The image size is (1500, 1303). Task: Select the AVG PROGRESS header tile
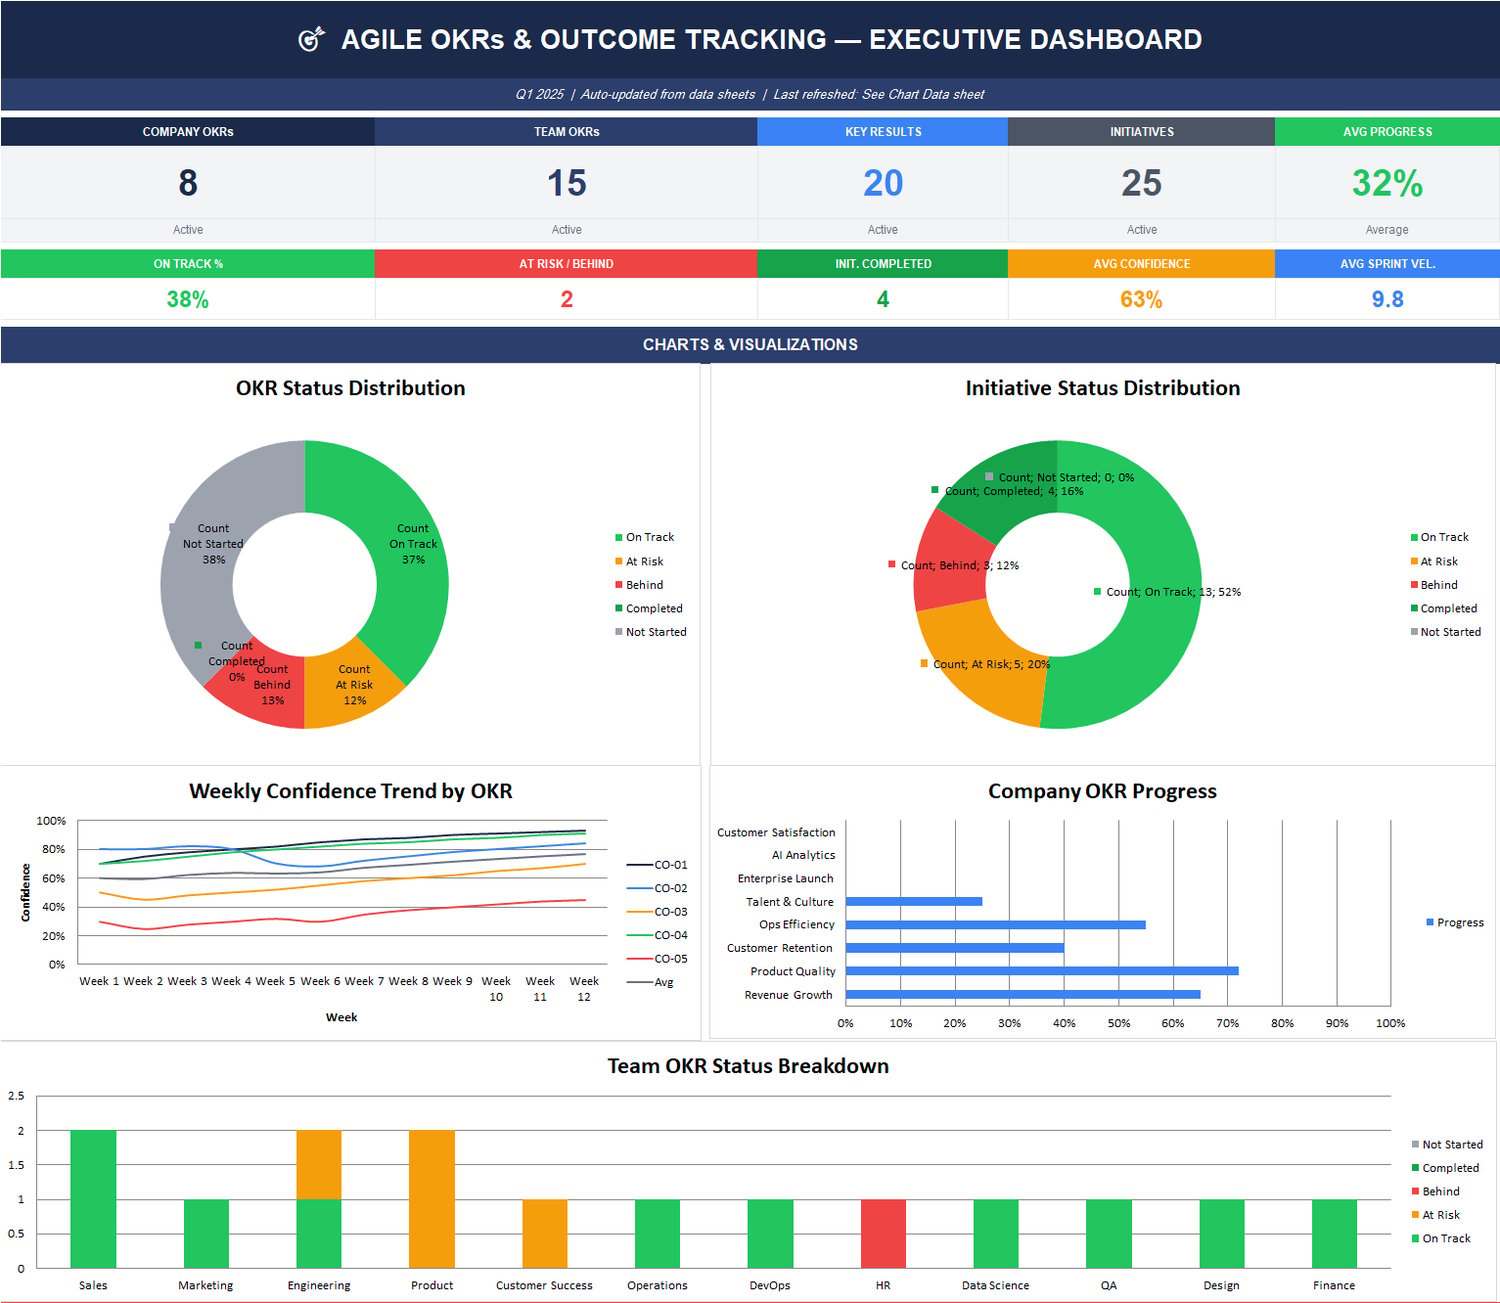[1387, 132]
